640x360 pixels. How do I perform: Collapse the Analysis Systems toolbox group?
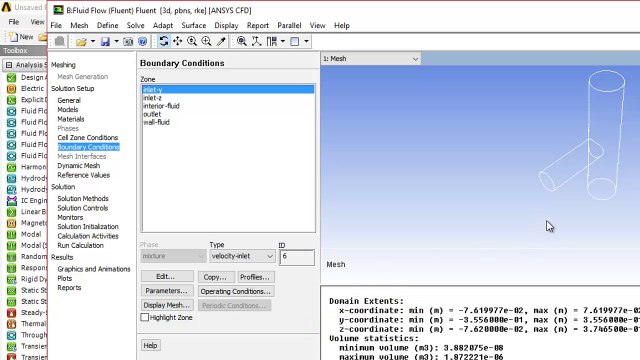9,65
